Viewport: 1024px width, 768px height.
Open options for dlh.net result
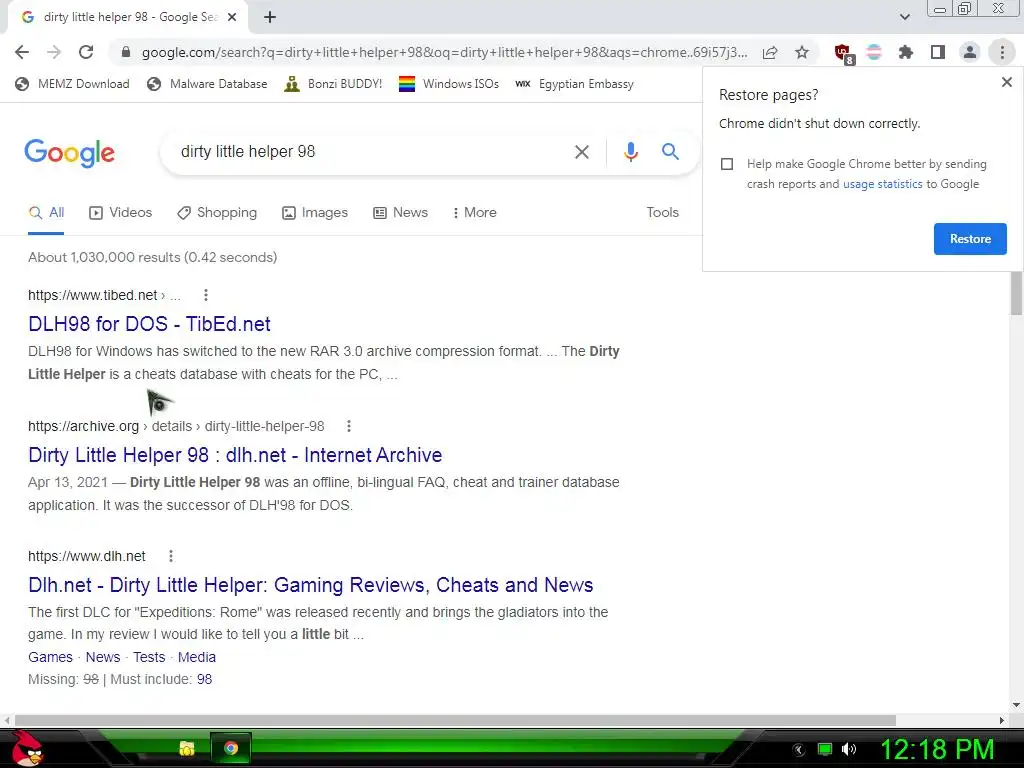(x=170, y=556)
